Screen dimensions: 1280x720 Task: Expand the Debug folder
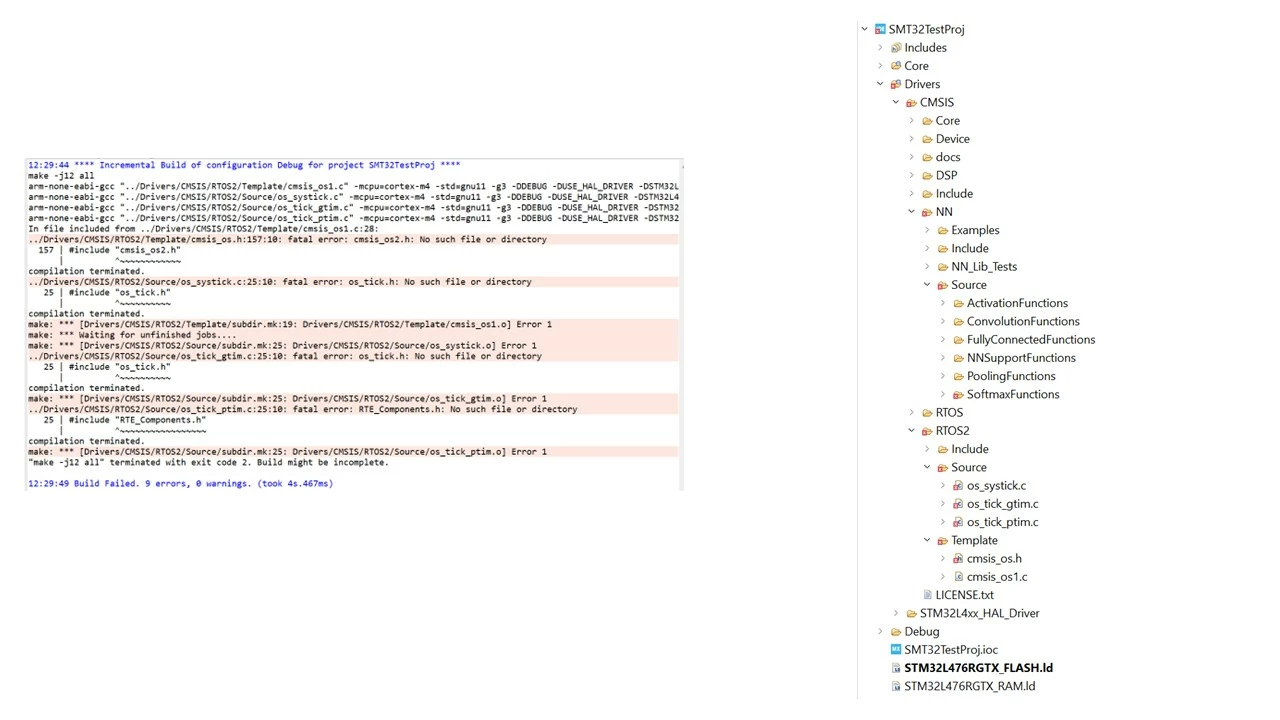tap(881, 631)
